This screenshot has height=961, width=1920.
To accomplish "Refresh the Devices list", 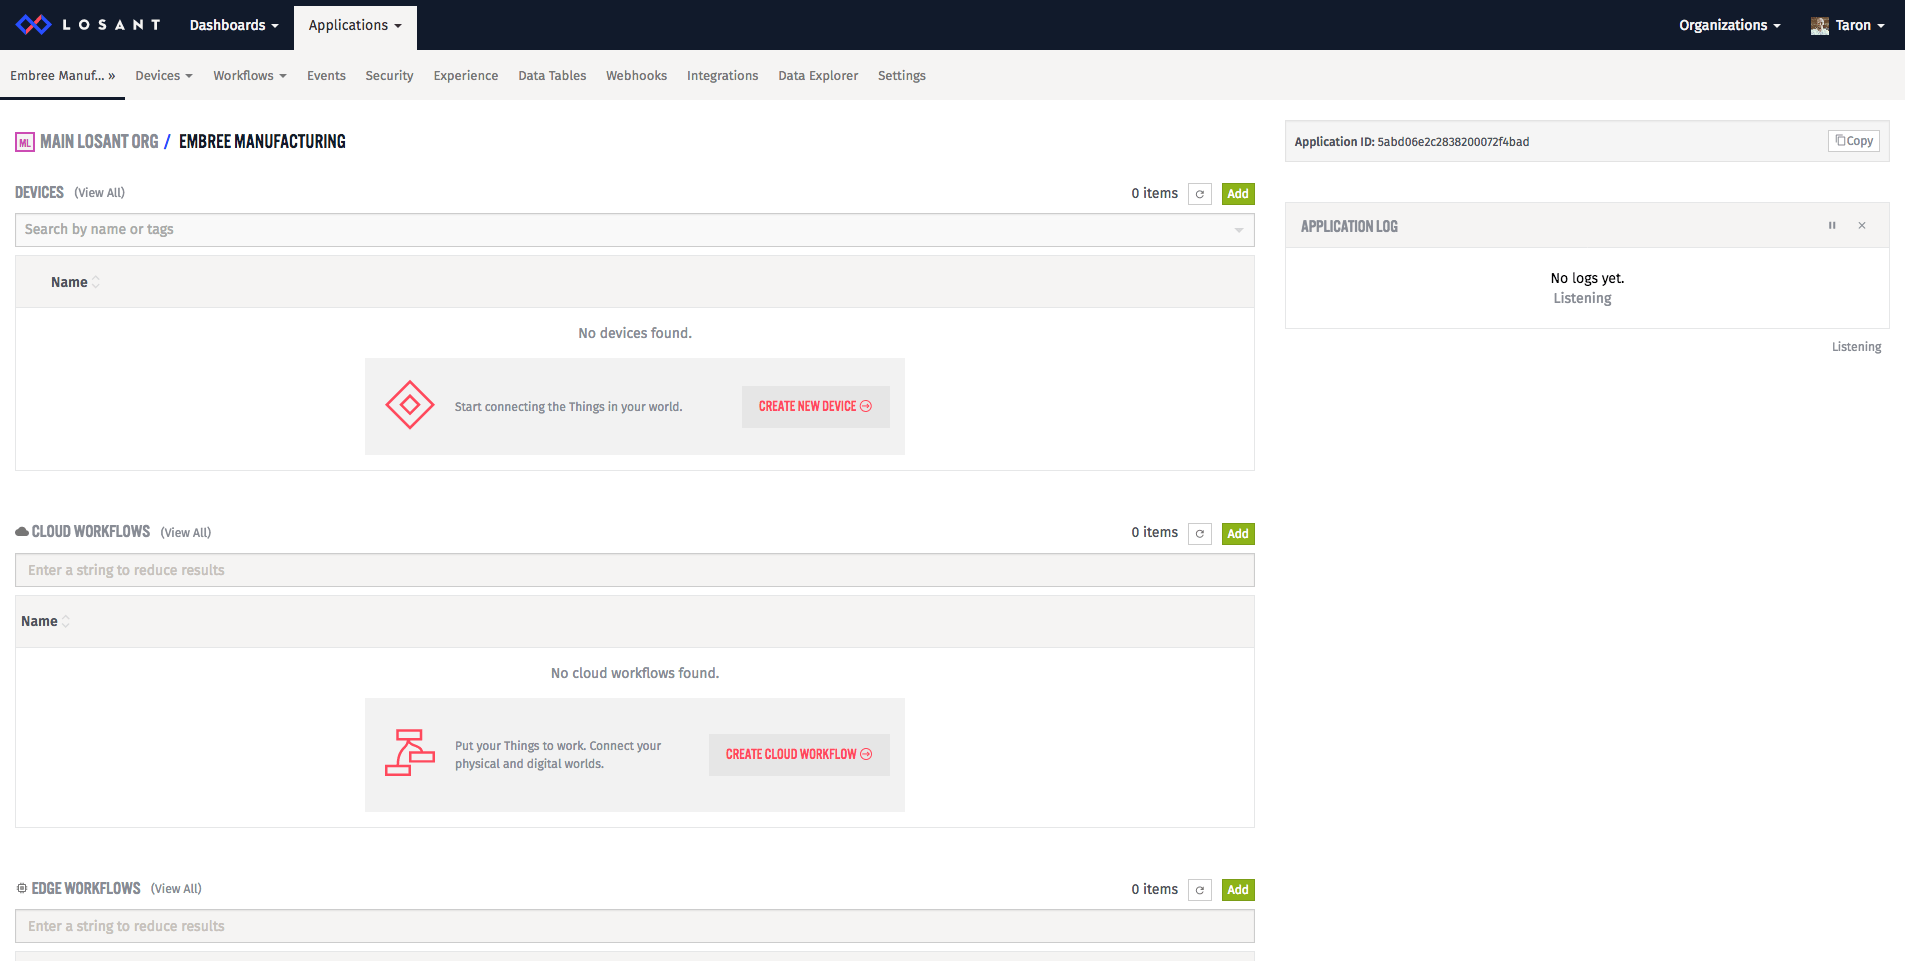I will 1200,194.
